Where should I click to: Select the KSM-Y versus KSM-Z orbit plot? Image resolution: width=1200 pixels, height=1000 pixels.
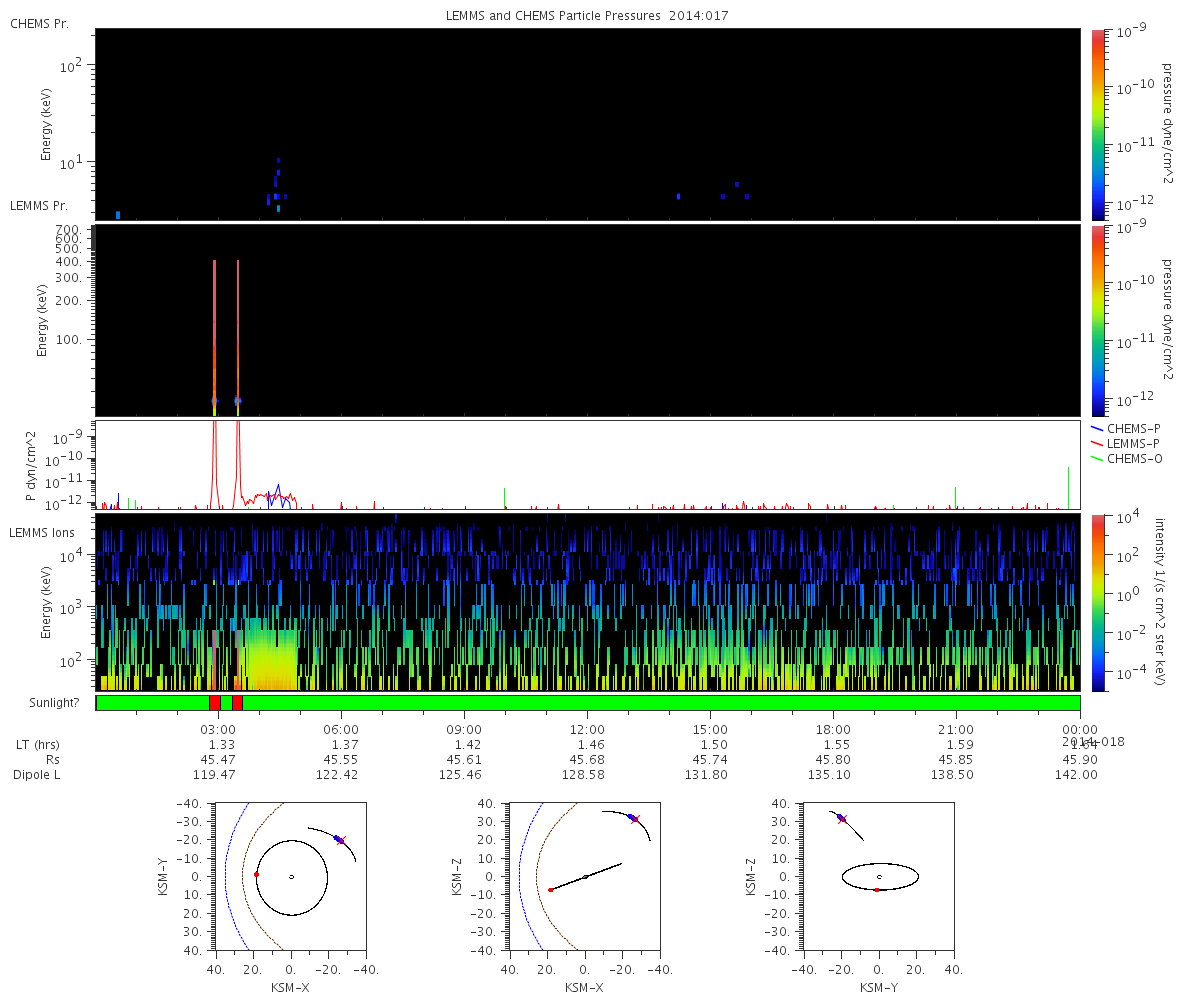tap(879, 876)
